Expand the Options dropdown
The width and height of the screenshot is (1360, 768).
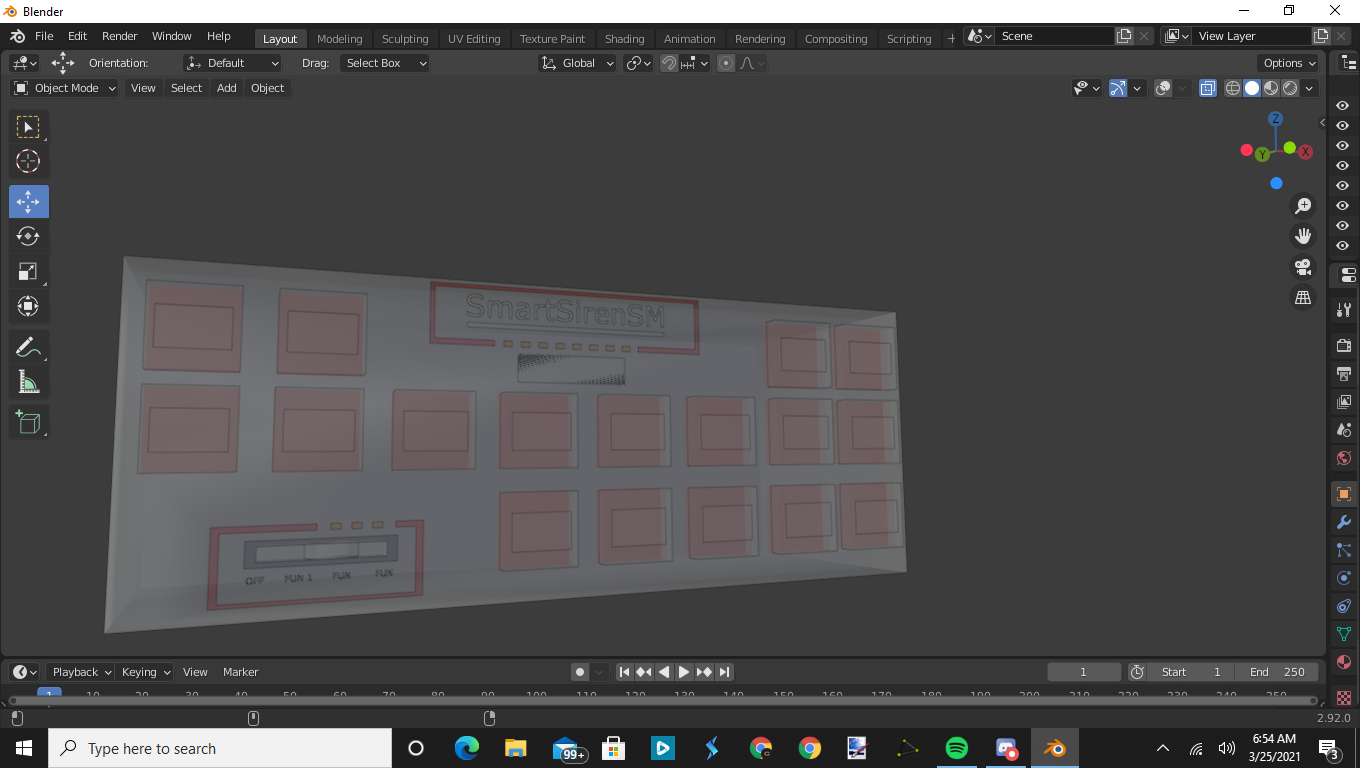coord(1289,63)
